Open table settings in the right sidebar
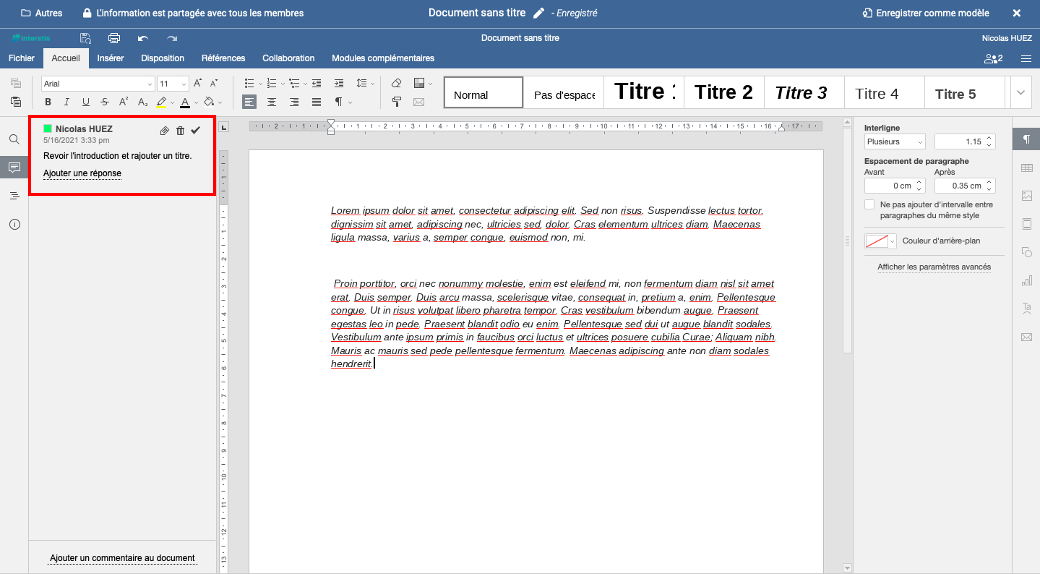 1027,168
